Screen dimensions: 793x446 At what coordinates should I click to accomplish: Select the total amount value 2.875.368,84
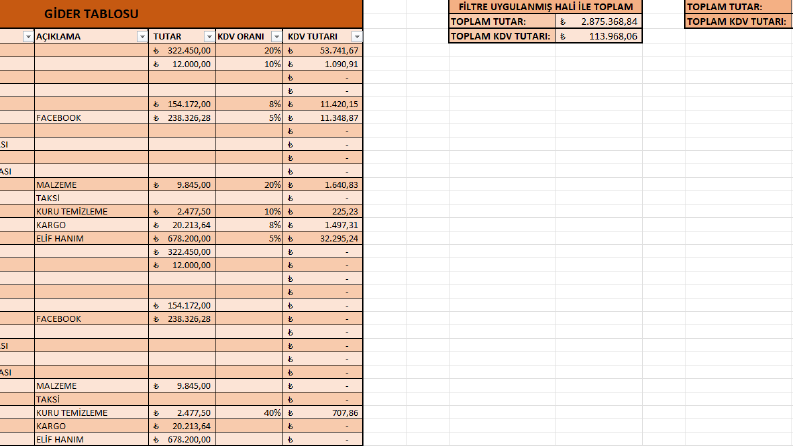pos(598,21)
